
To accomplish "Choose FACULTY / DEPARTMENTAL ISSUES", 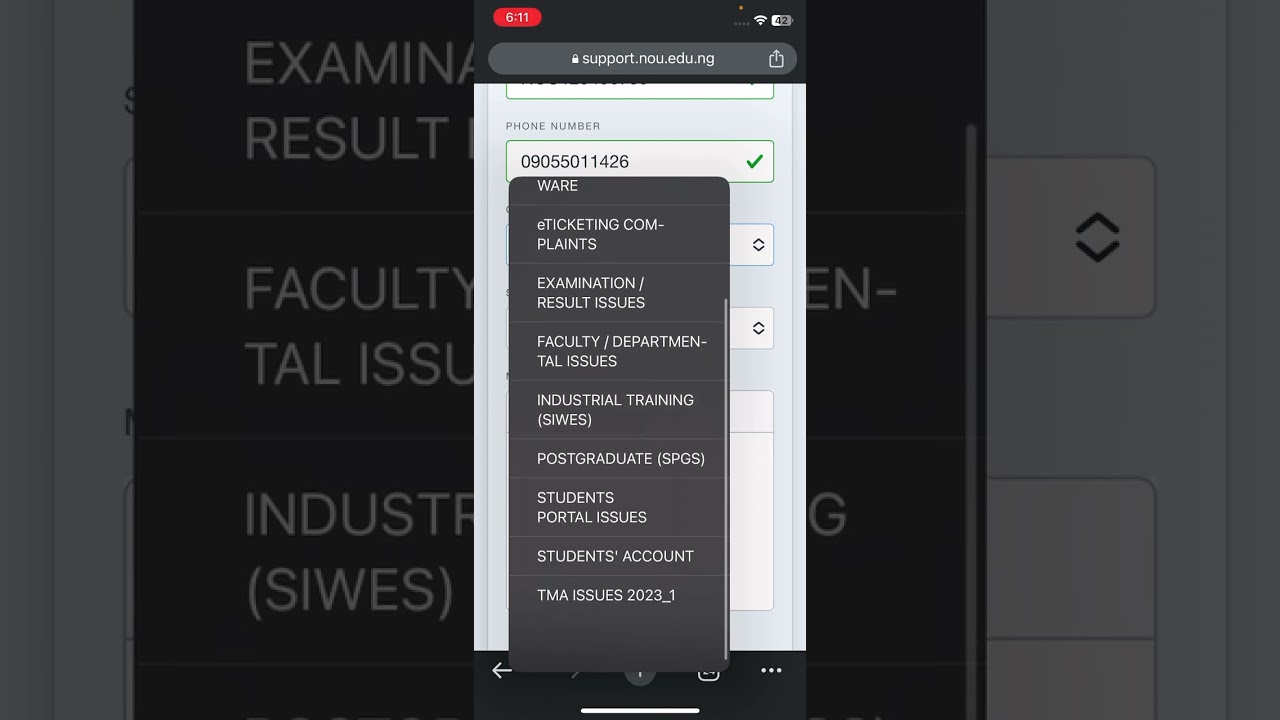I will coord(619,351).
